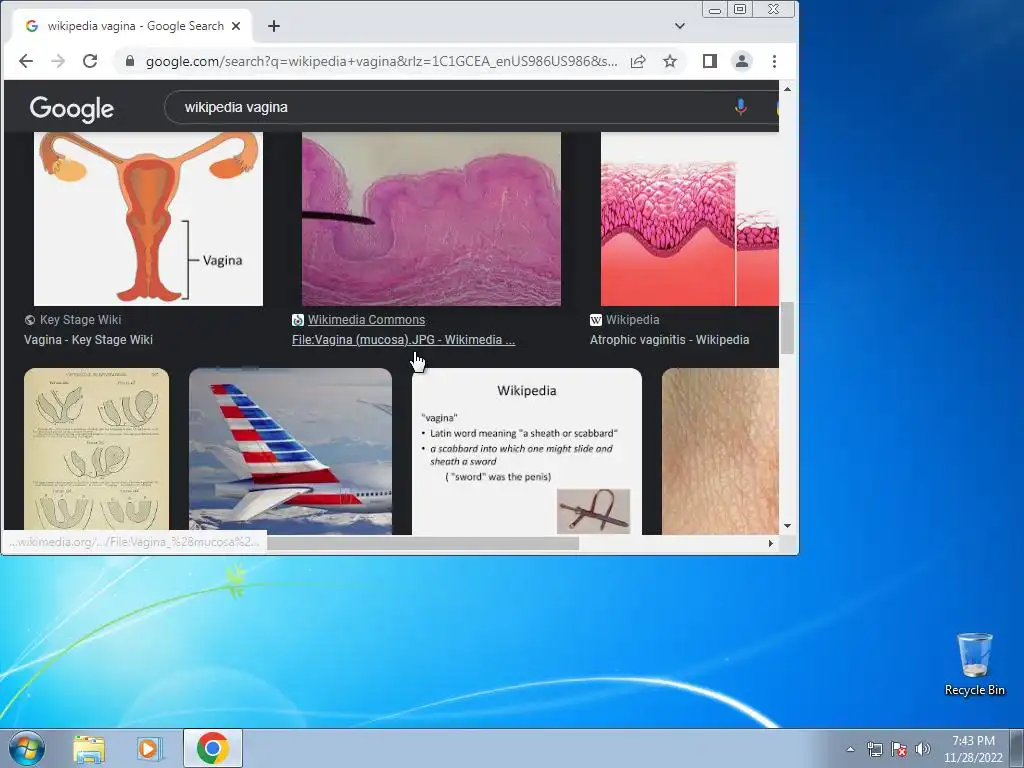Open the airplane tail image thumbnail
This screenshot has height=768, width=1024.
(x=291, y=451)
